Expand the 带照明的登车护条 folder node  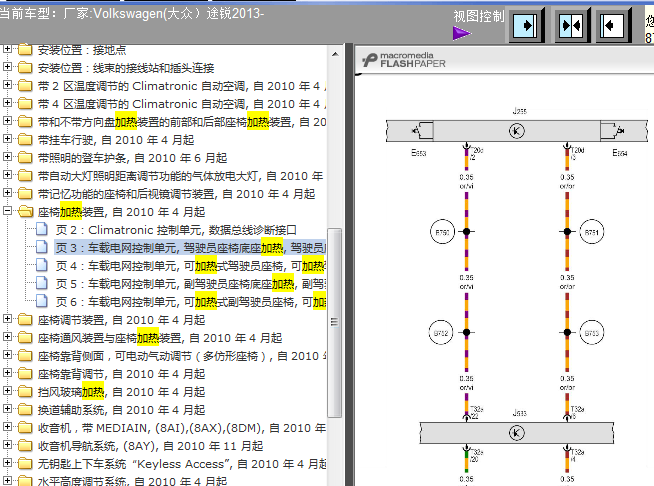pos(7,156)
